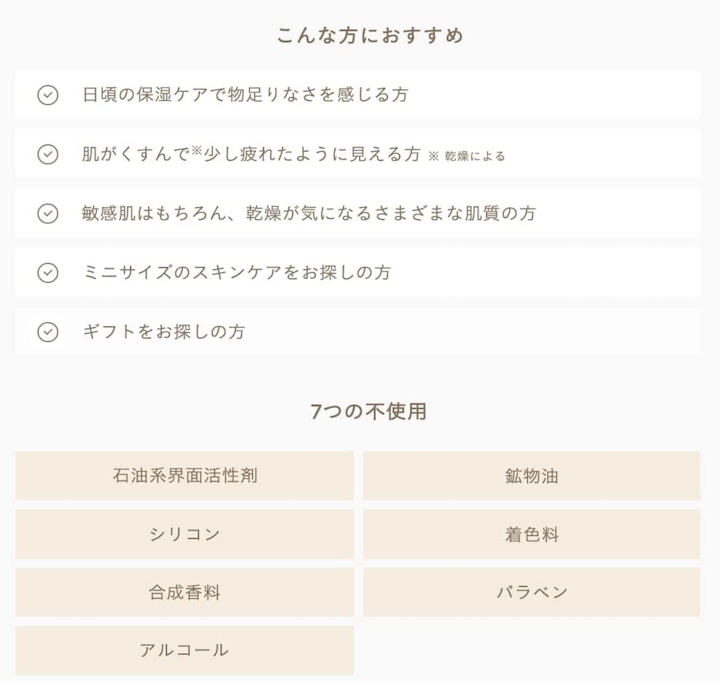Click the 鉱物油 box
Viewport: 720px width, 687px height.
point(531,475)
